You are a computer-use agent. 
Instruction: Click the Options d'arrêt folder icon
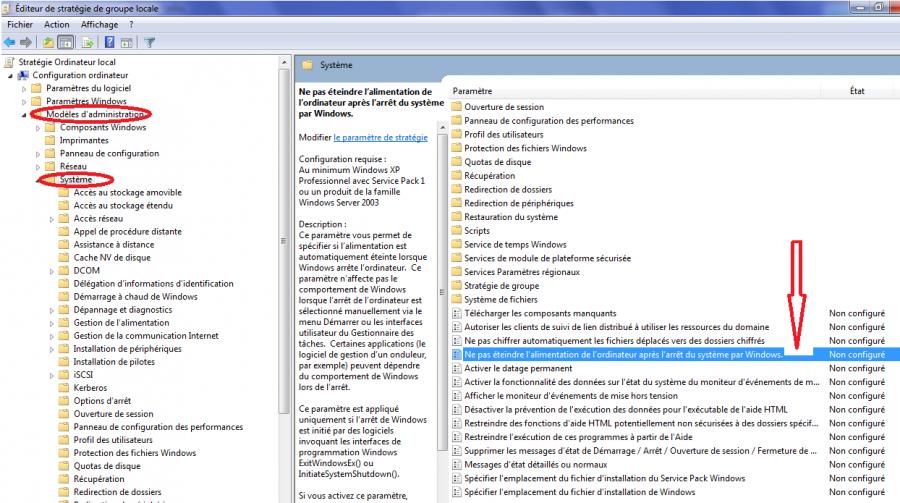[x=64, y=401]
